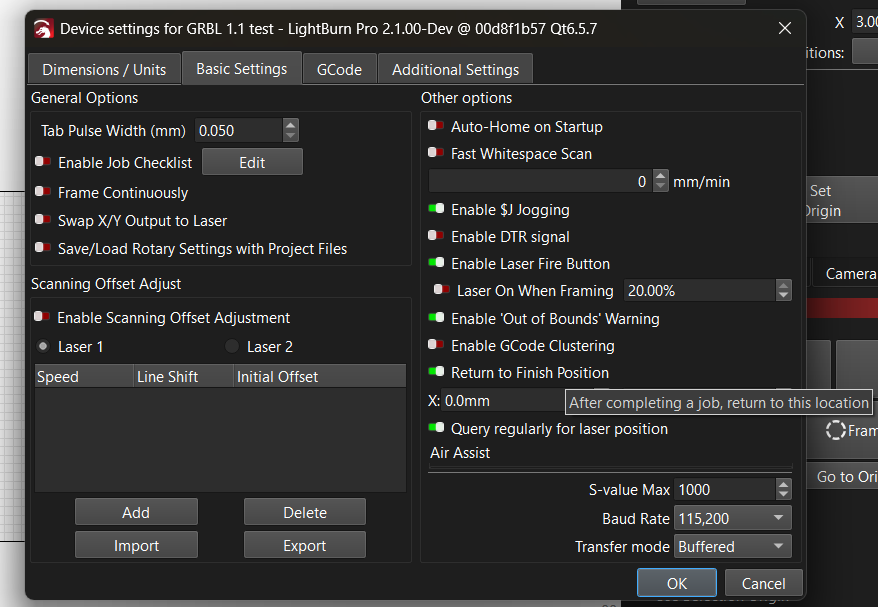Click the Initial Offset column header
The width and height of the screenshot is (878, 607).
tap(320, 376)
